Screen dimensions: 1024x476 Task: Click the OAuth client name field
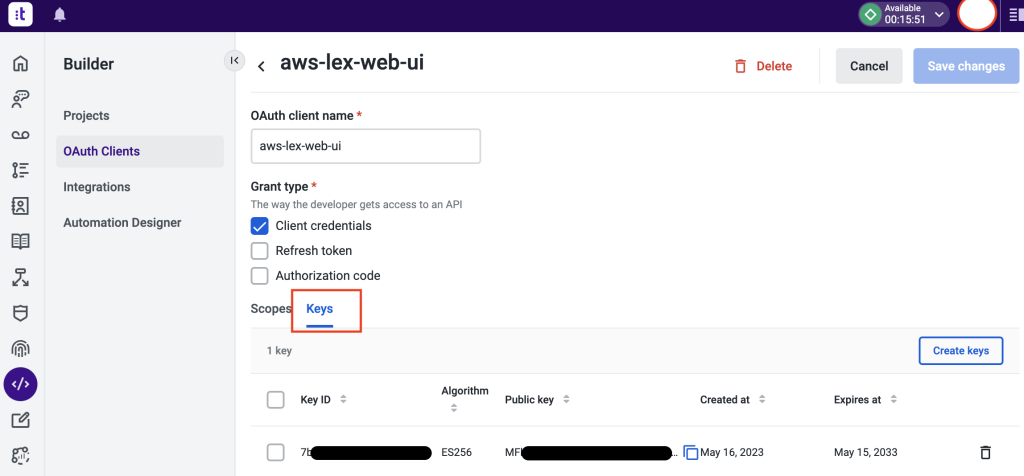(366, 146)
